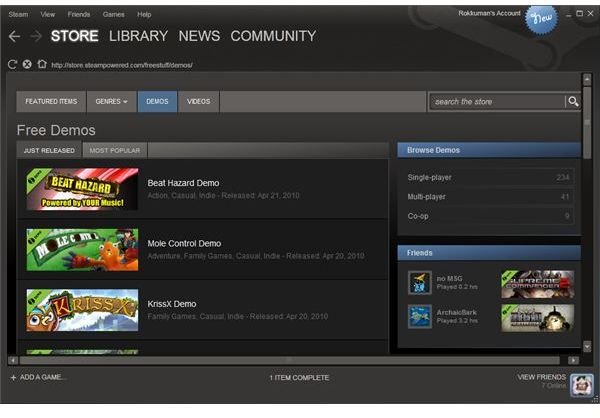Image resolution: width=600 pixels, height=418 pixels.
Task: Open the Featured Items tab
Action: click(x=51, y=101)
